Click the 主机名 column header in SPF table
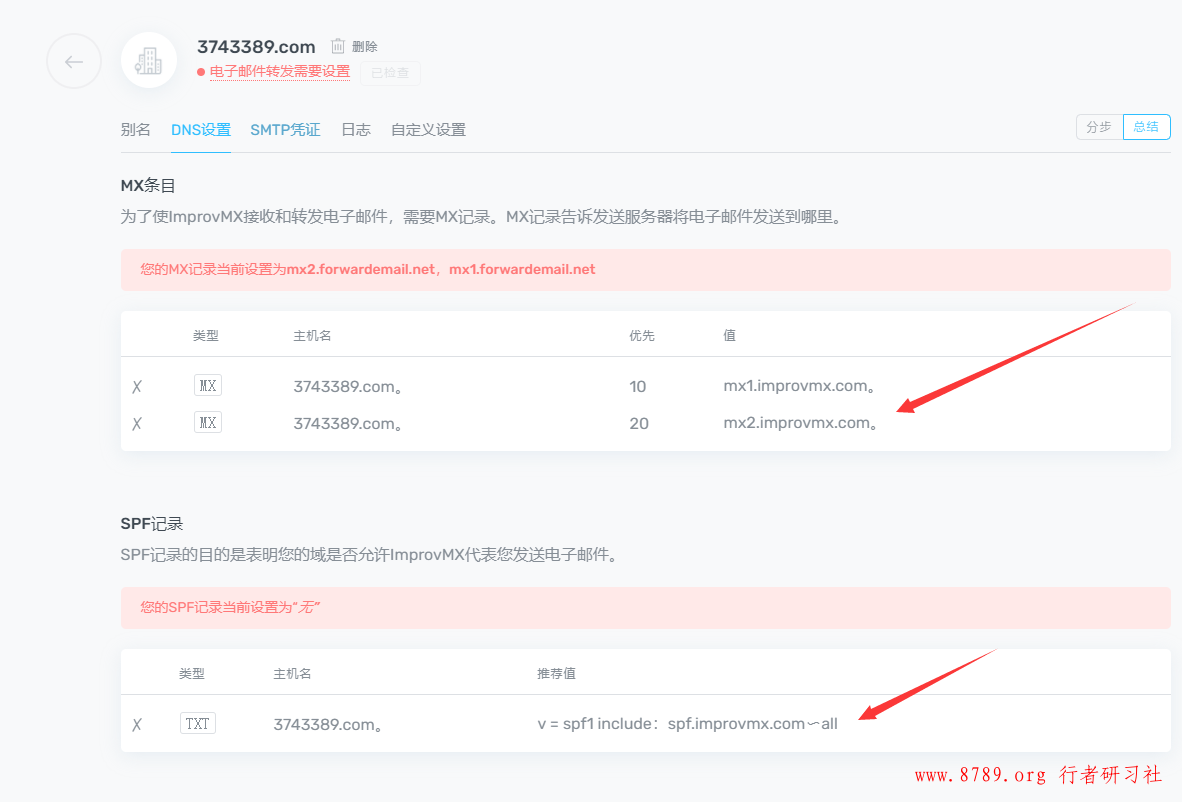Viewport: 1182px width, 802px height. (x=292, y=673)
